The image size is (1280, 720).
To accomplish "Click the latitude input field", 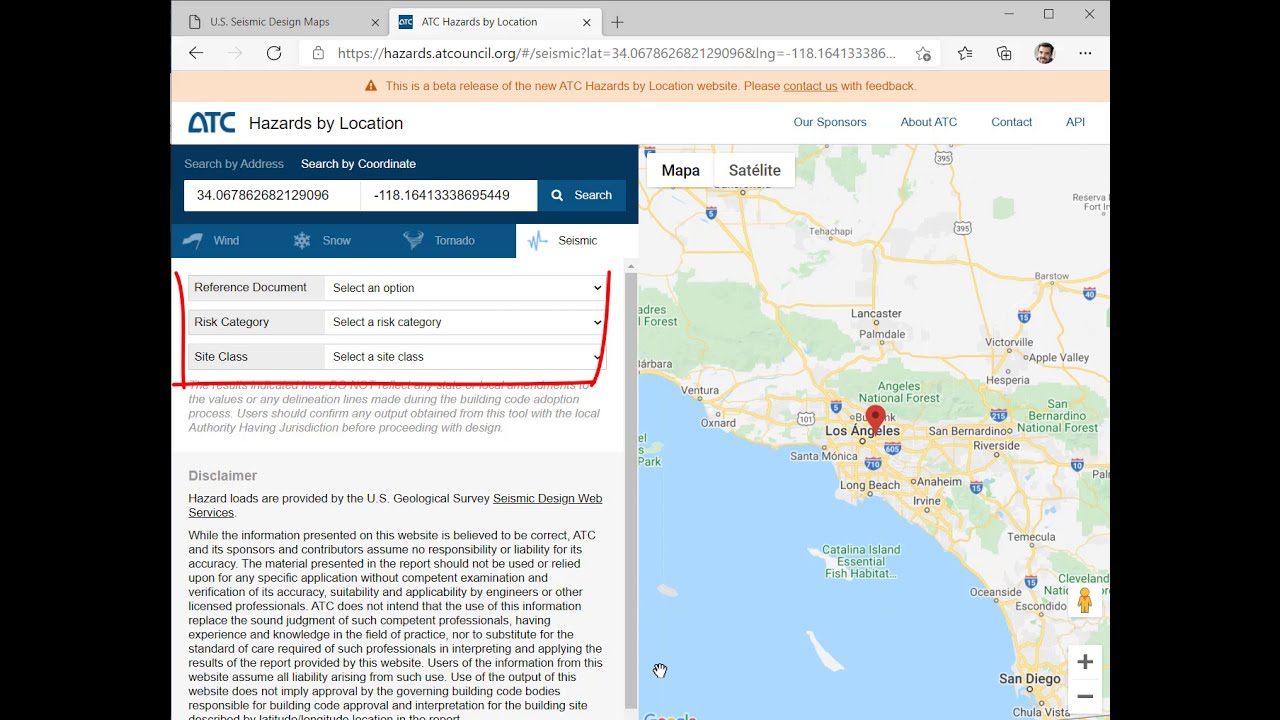I will coord(272,195).
